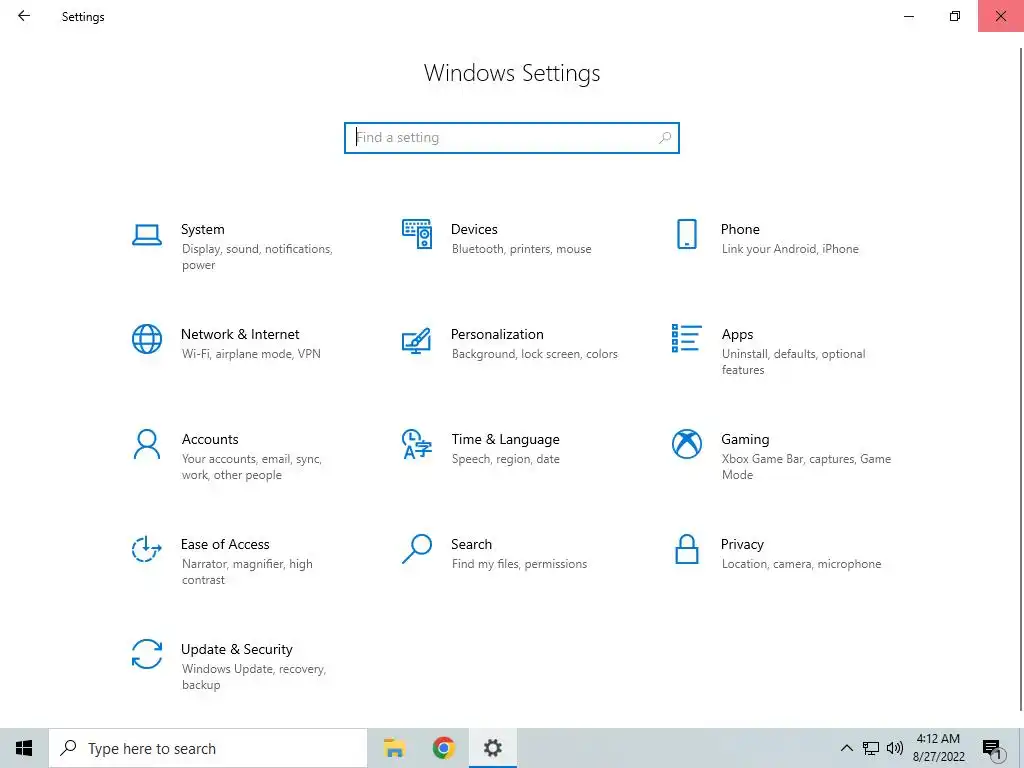Viewport: 1024px width, 768px height.
Task: Click "Your accounts, email, sync, work, other people"
Action: pyautogui.click(x=252, y=467)
